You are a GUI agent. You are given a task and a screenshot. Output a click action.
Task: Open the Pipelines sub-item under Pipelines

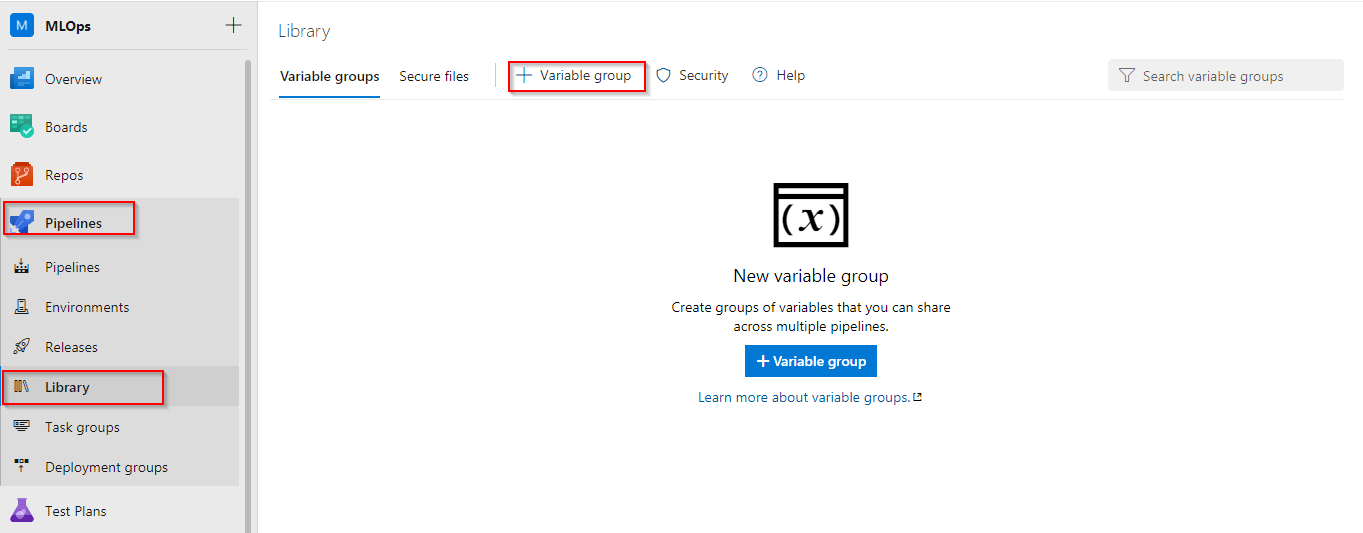(120, 267)
